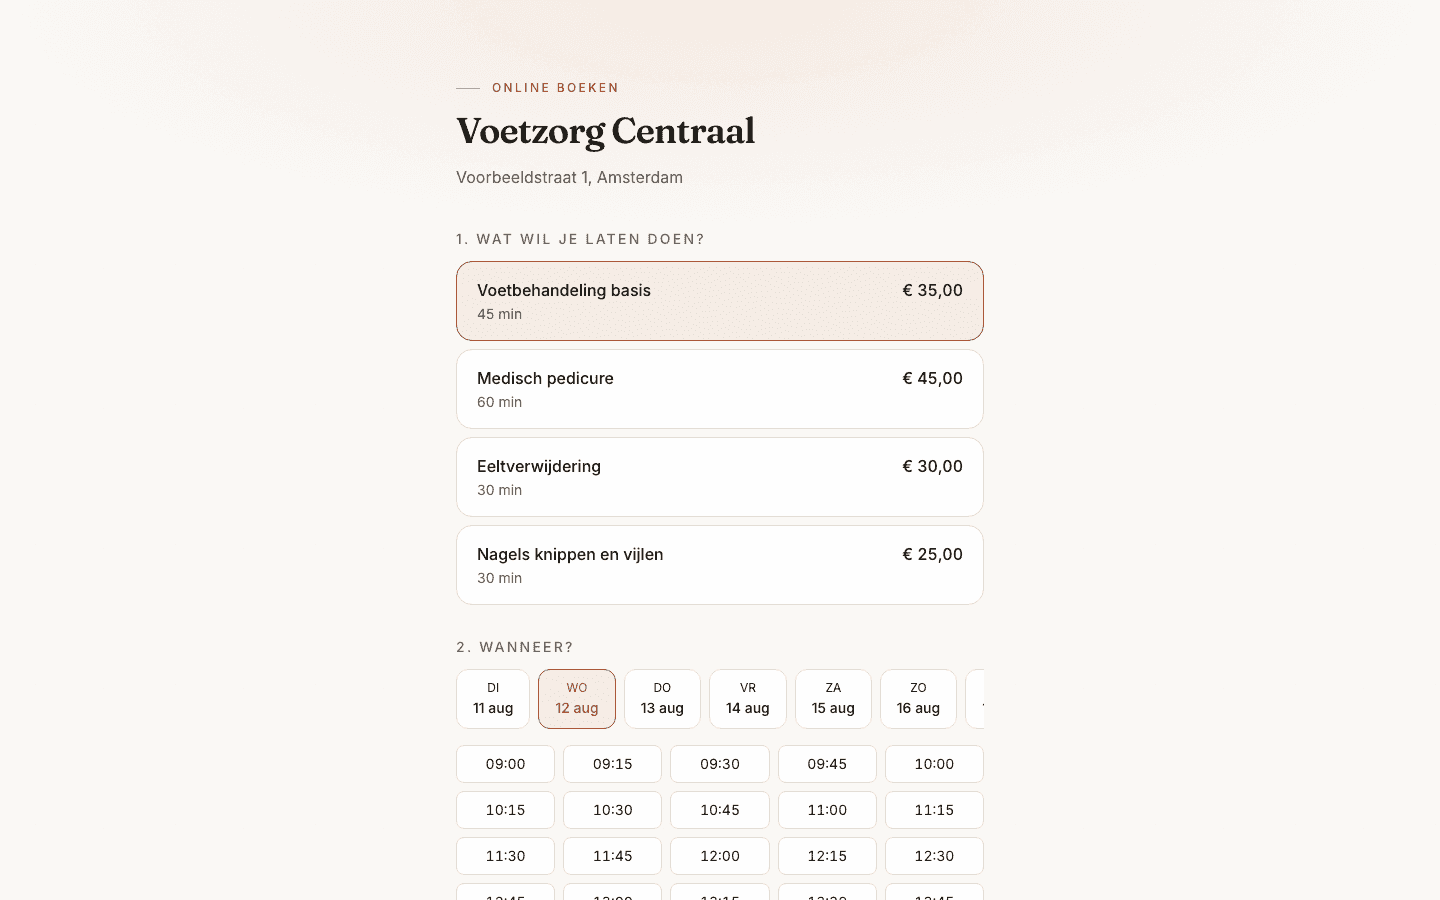Image resolution: width=1440 pixels, height=900 pixels.
Task: Pick the 12:30 time slot
Action: [934, 856]
